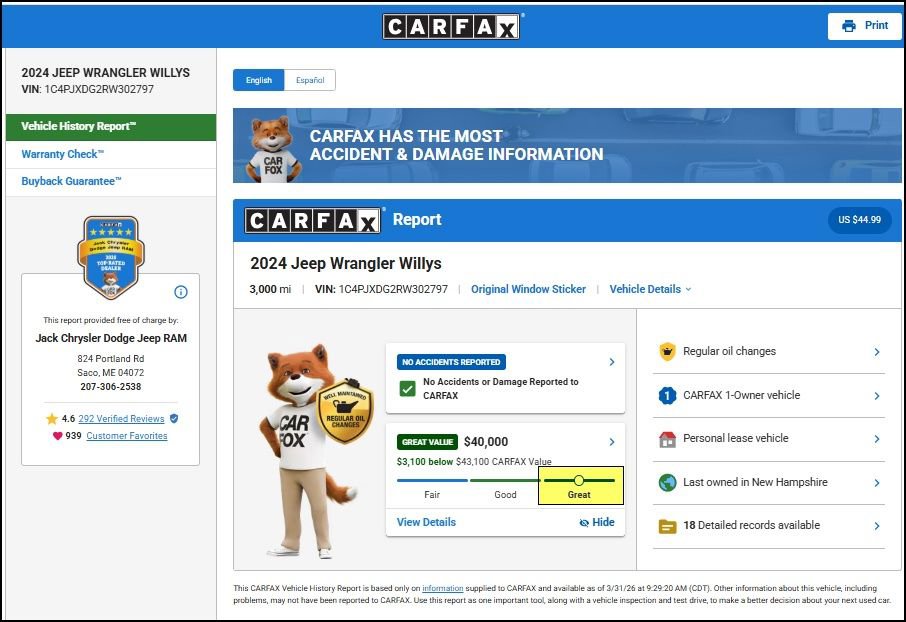
Task: Switch report language to English
Action: coord(258,80)
